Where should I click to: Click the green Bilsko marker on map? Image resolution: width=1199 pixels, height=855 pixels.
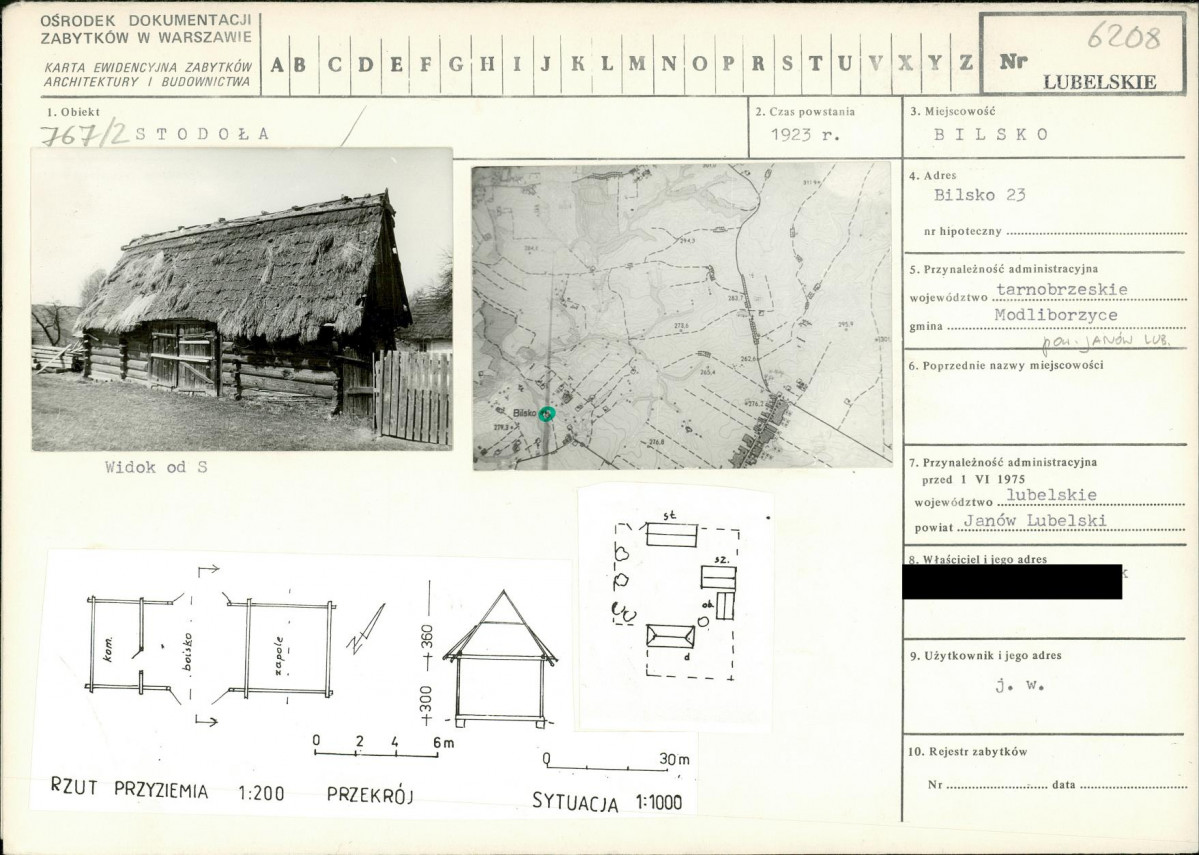pos(546,414)
